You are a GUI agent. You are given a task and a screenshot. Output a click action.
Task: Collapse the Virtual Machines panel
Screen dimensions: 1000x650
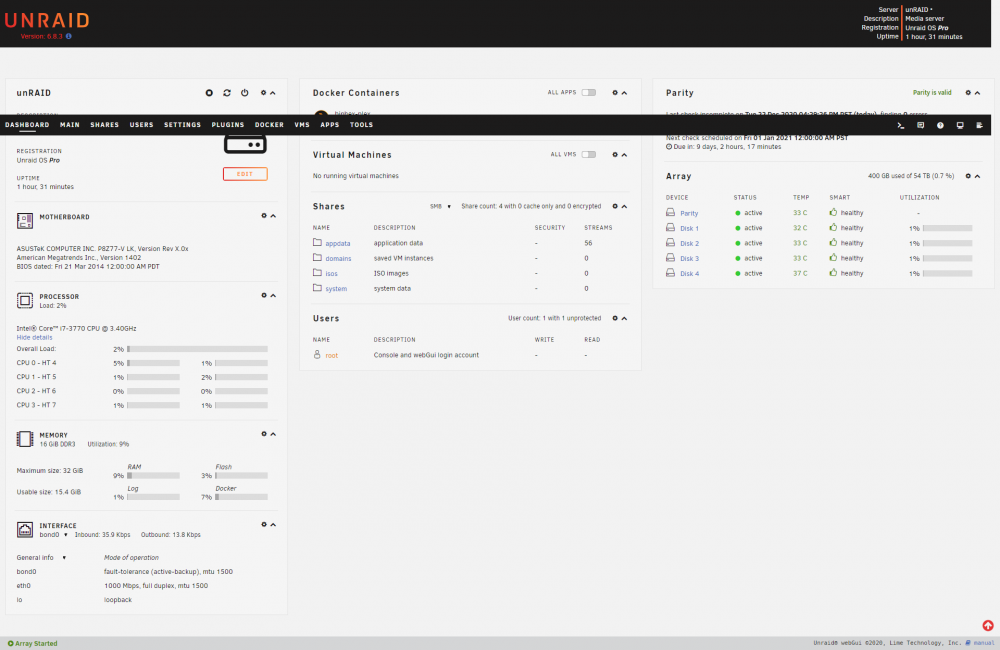pyautogui.click(x=624, y=155)
